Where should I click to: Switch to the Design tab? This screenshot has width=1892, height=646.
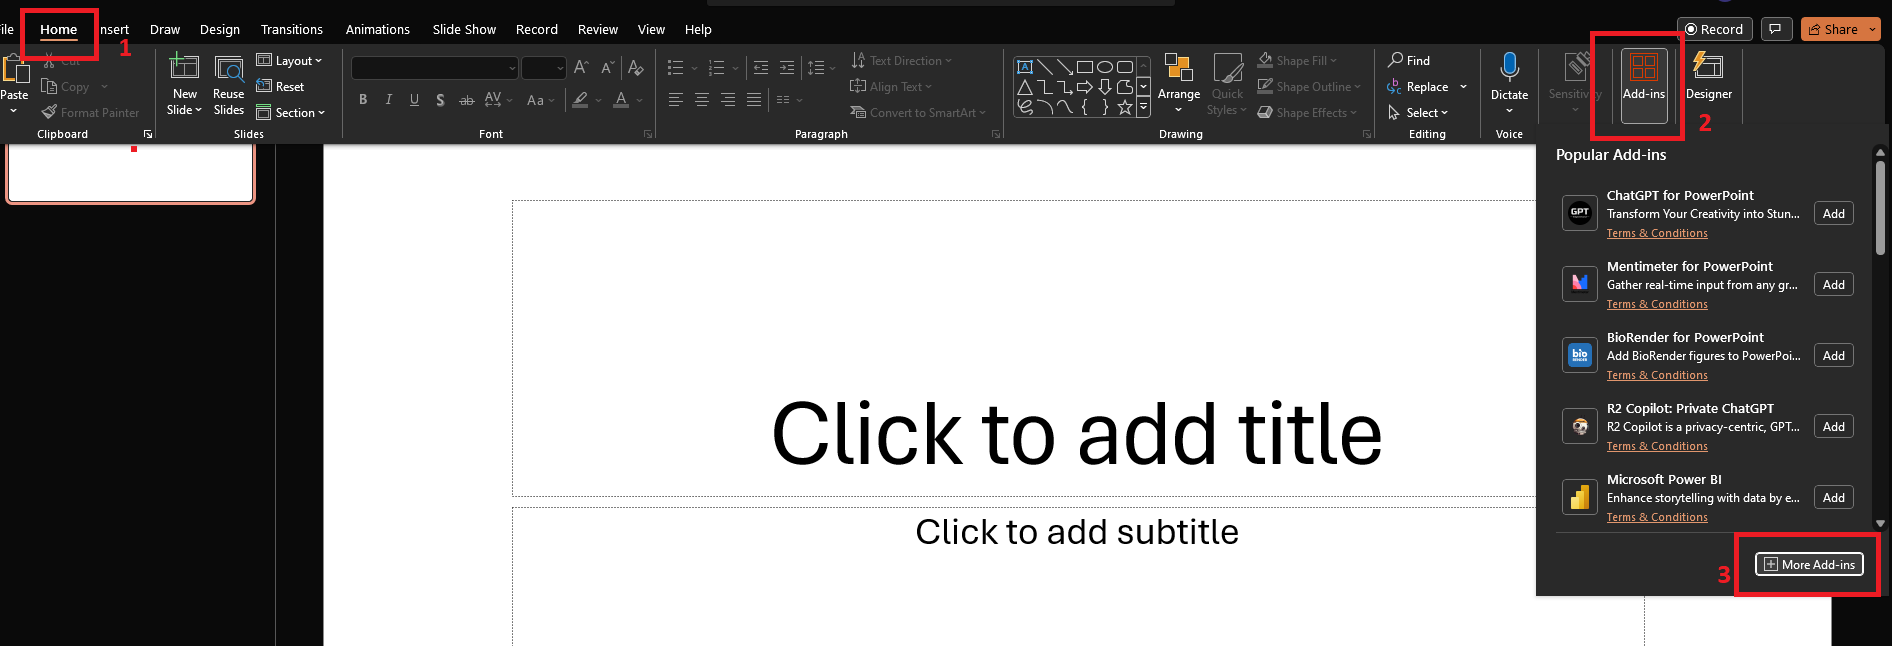[219, 30]
